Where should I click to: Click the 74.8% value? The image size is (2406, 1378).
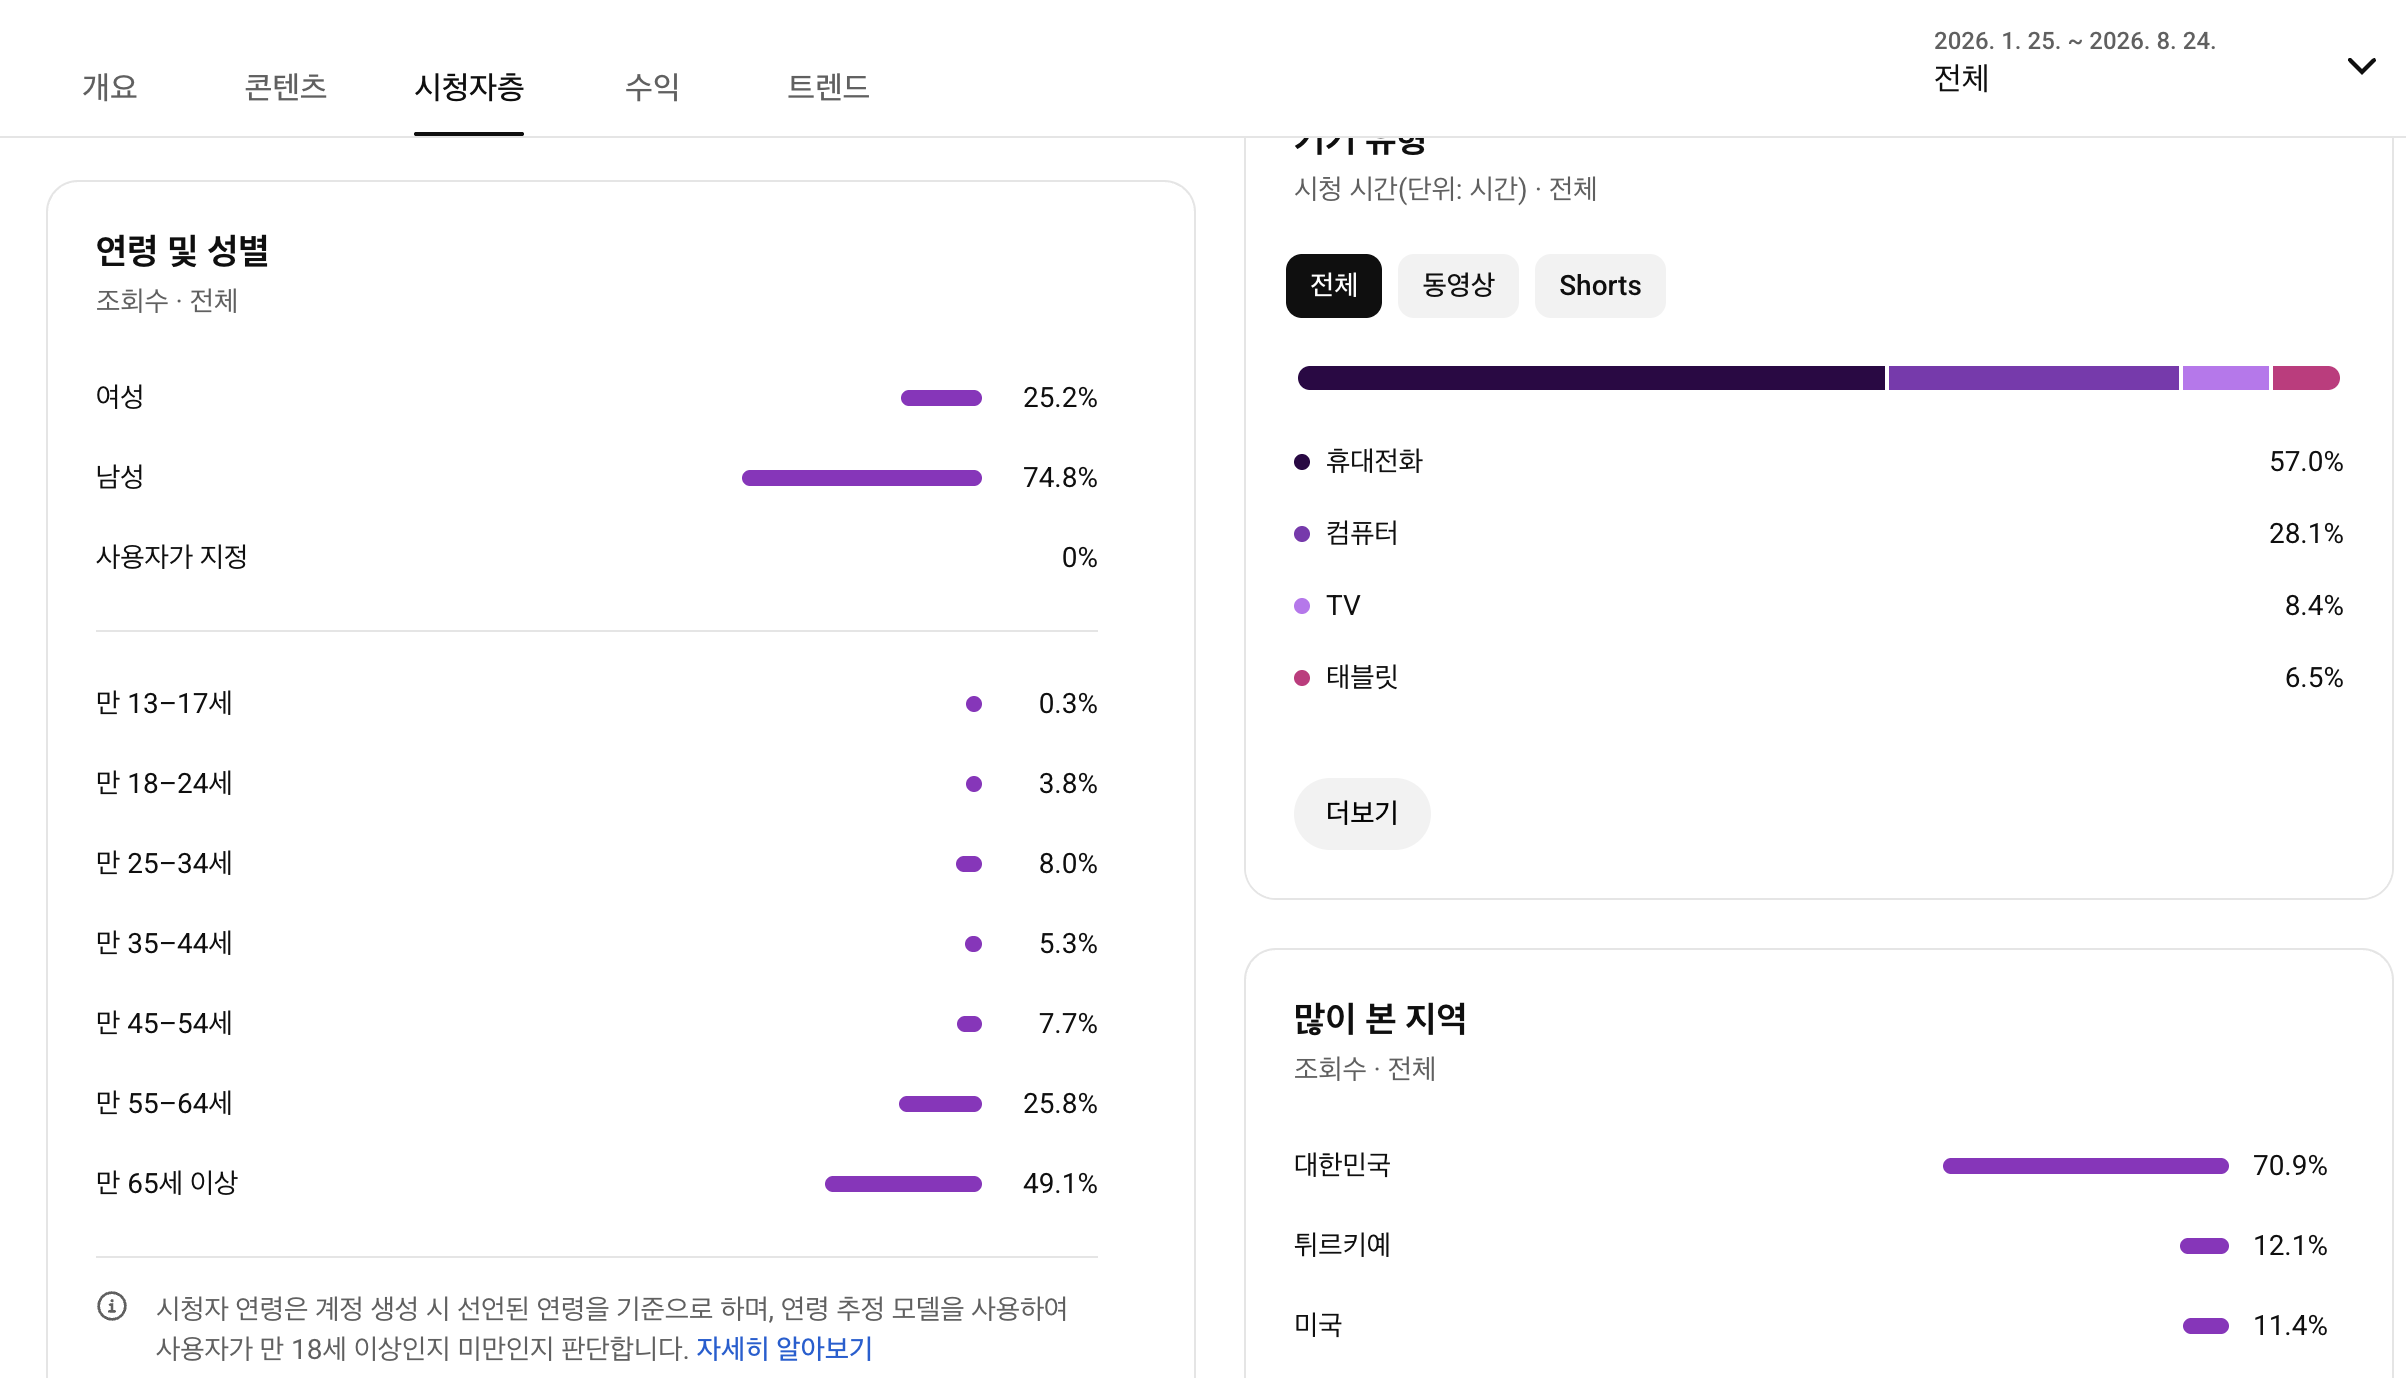tap(1060, 478)
